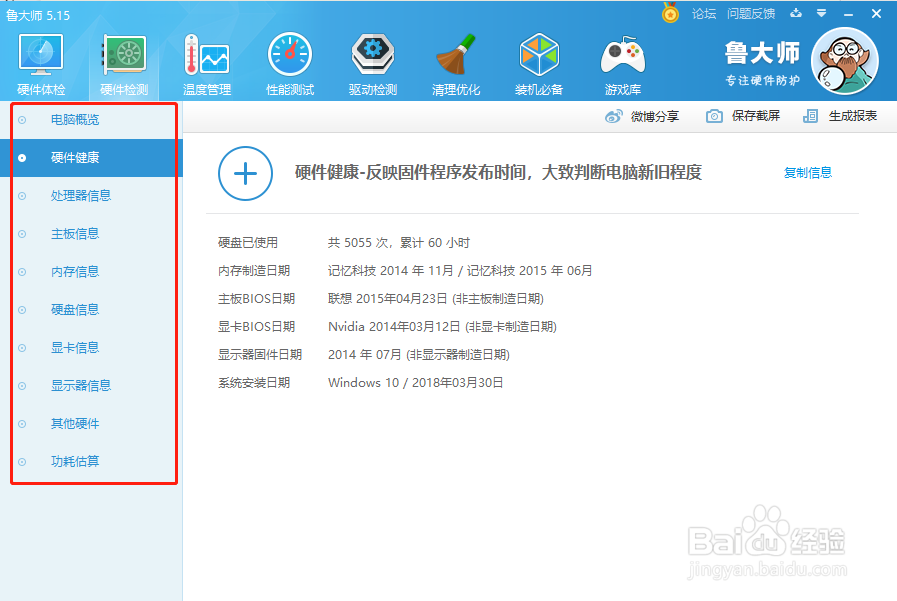
Task: Open 显示器信息 sidebar item
Action: tap(81, 385)
